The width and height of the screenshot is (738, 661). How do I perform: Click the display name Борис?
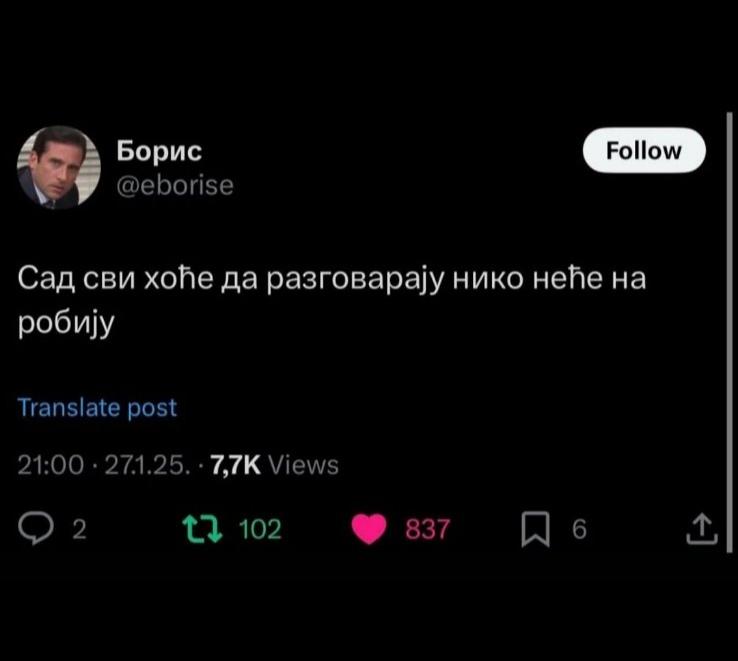pyautogui.click(x=159, y=151)
